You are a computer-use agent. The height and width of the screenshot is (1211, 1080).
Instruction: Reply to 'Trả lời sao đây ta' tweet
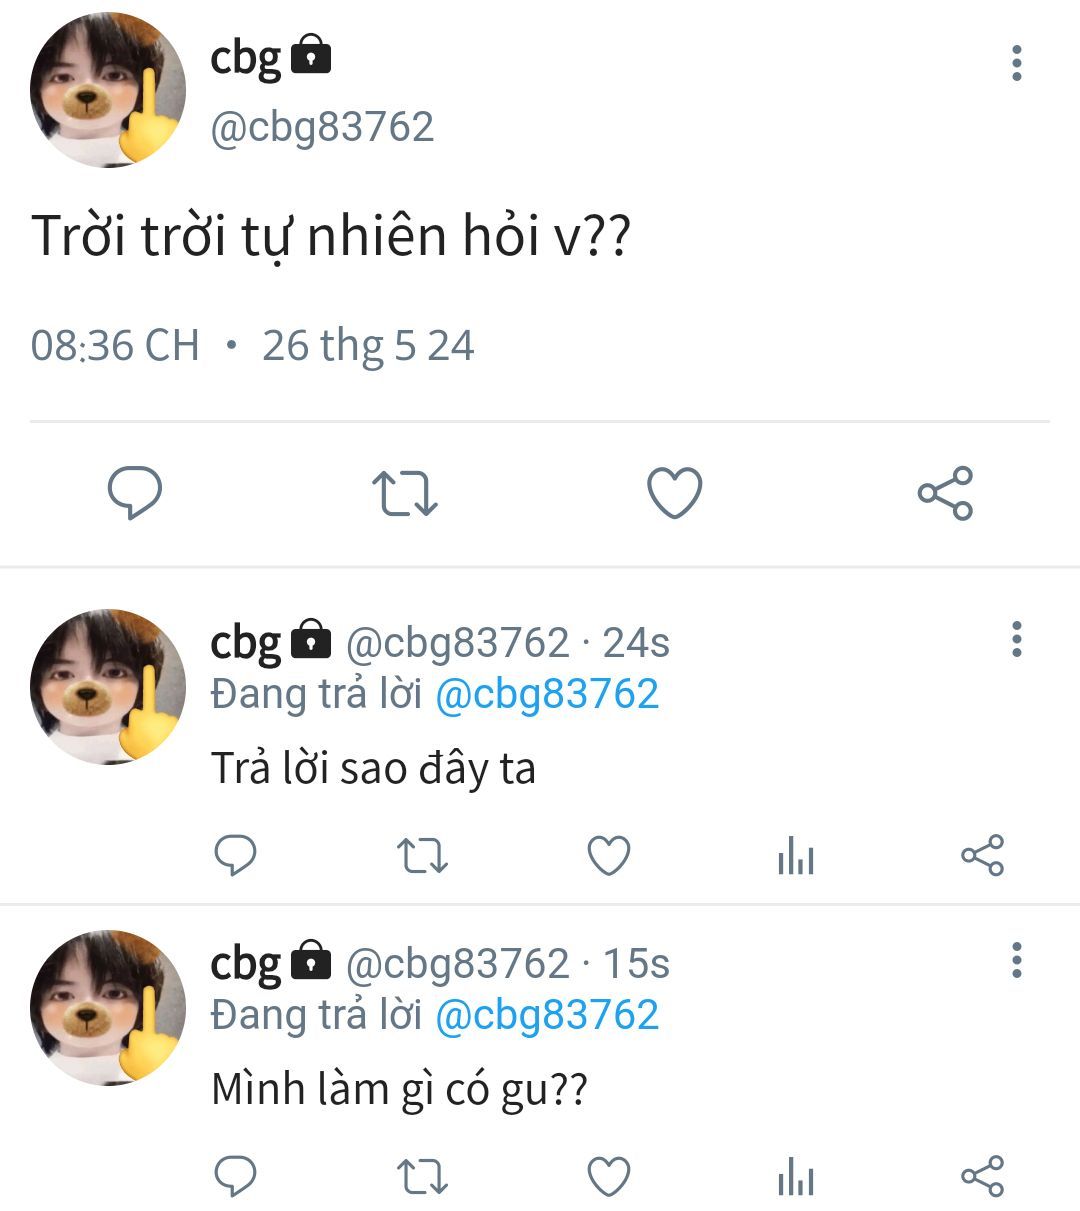point(236,856)
